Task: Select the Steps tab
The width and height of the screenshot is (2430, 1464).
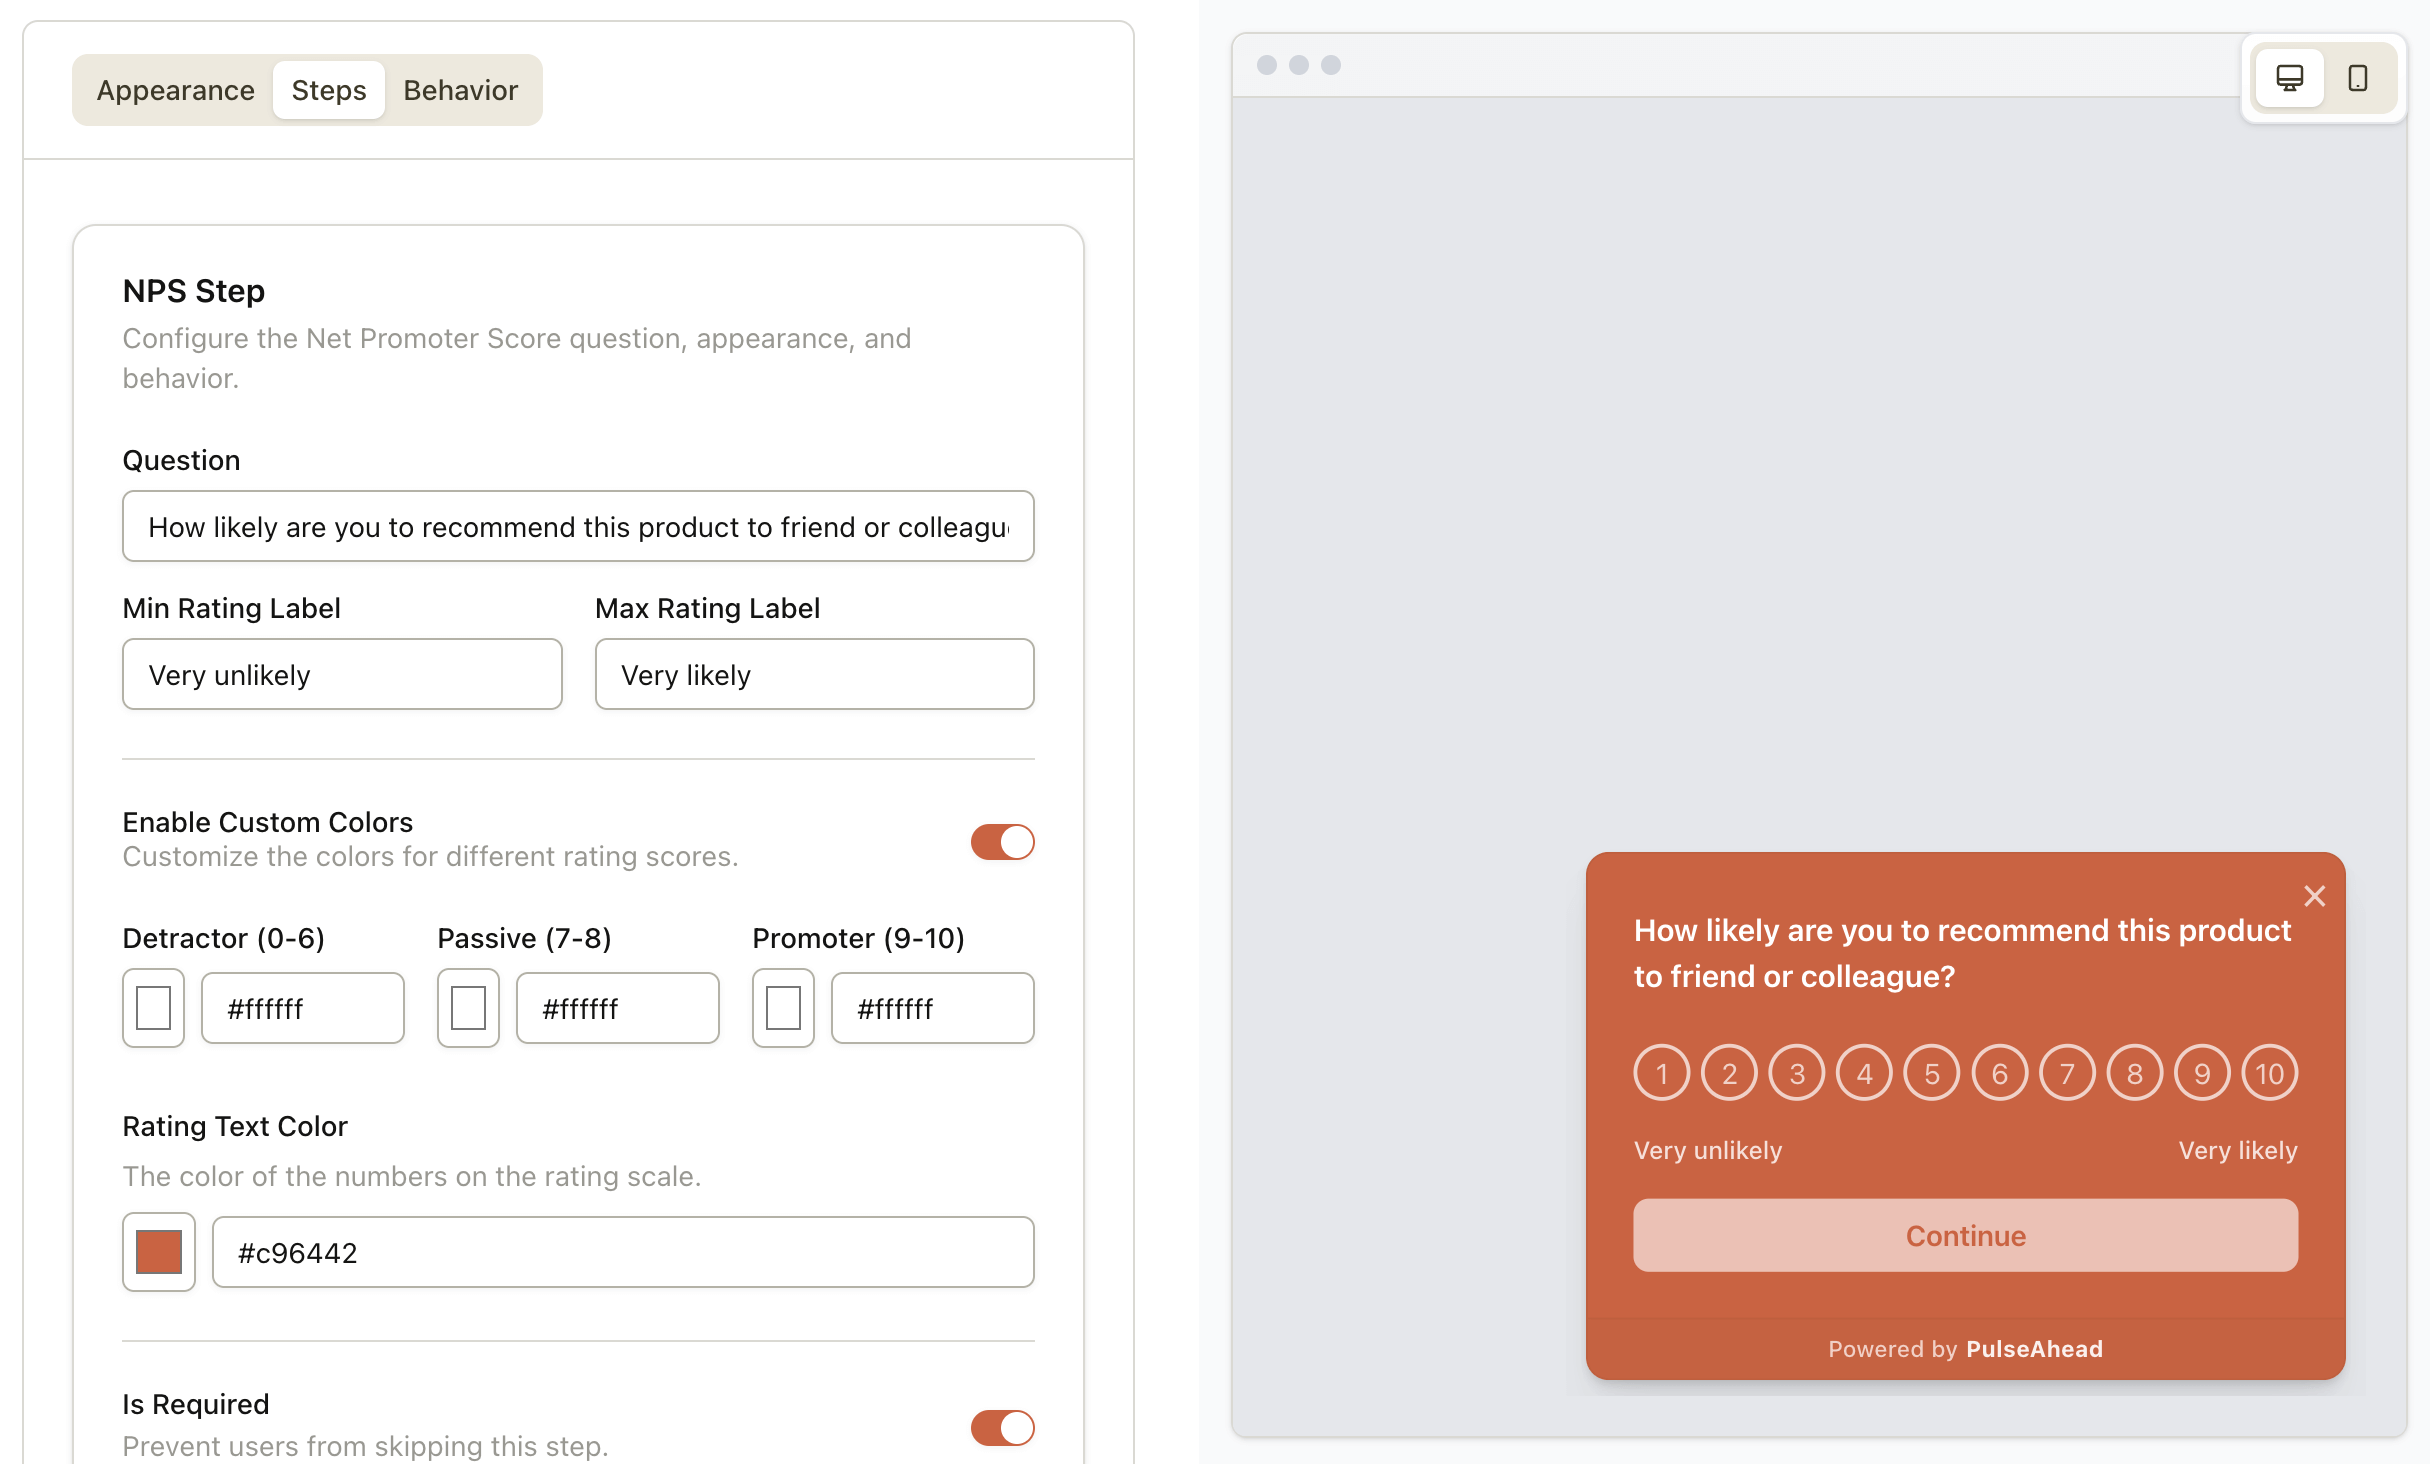Action: [328, 90]
